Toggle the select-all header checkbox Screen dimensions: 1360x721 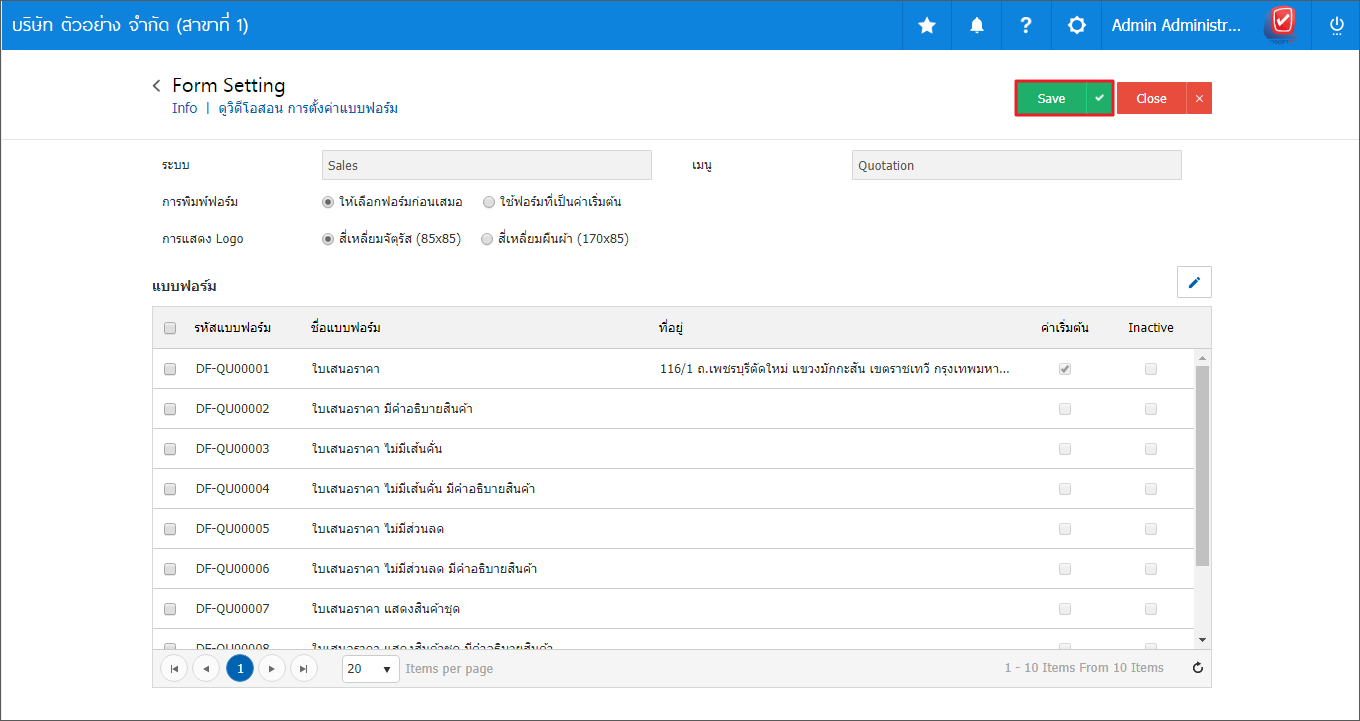(x=170, y=328)
